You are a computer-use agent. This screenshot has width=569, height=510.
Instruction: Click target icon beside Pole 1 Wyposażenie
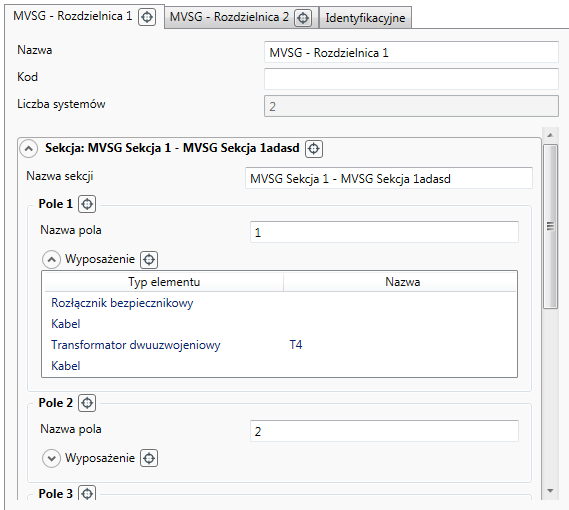click(149, 260)
